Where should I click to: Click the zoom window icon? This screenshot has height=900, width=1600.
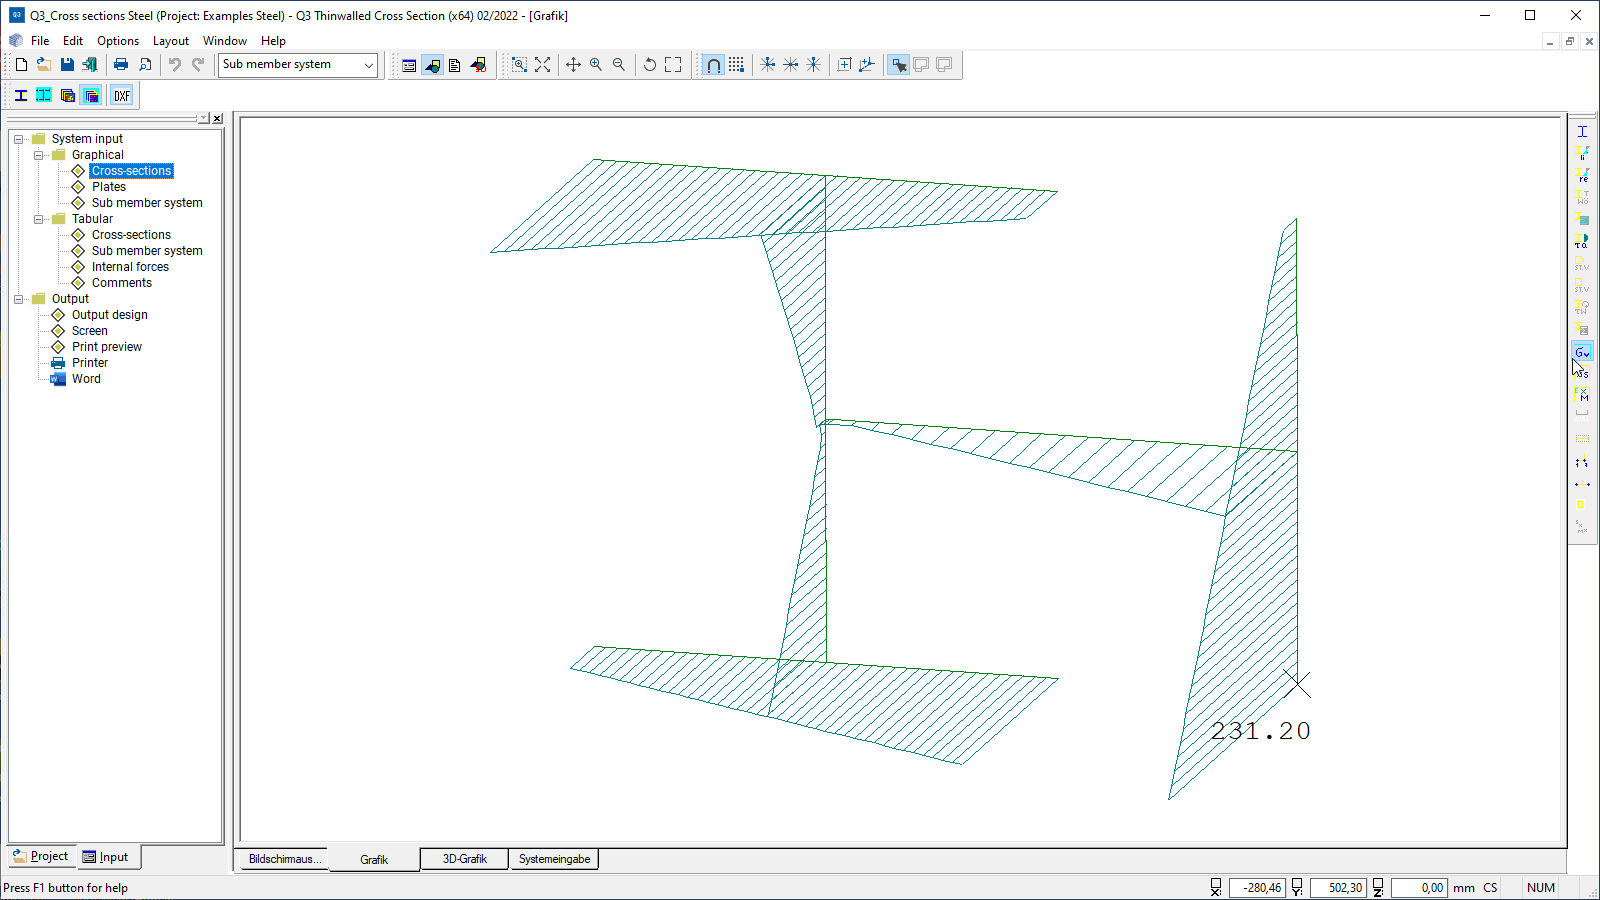[x=519, y=65]
